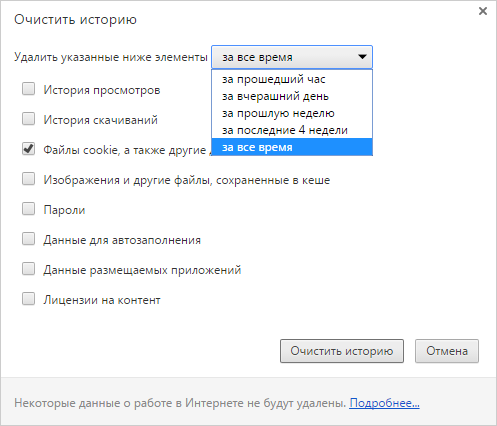Click the 'Очистить историю' button
This screenshot has height=426, width=497.
[x=342, y=351]
